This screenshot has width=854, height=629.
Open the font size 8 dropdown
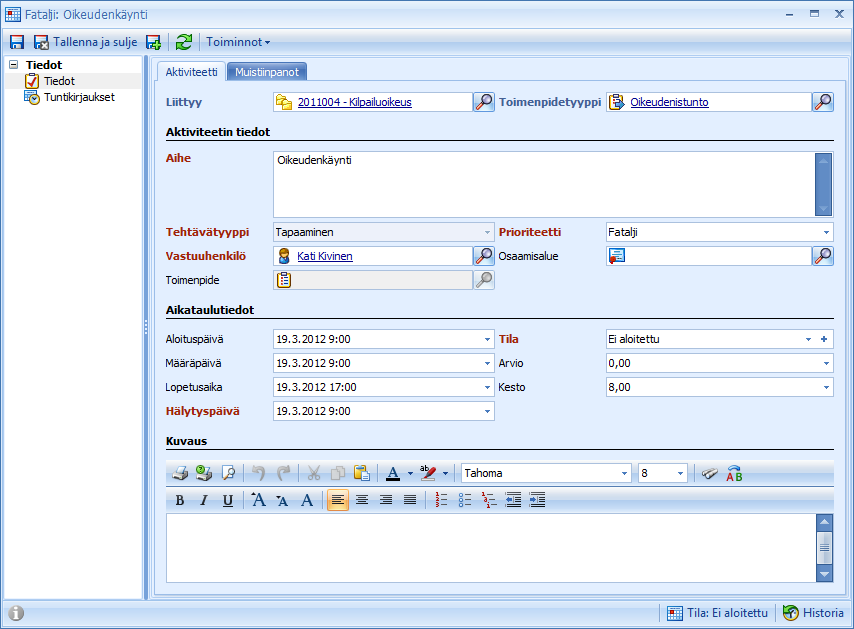pyautogui.click(x=680, y=473)
